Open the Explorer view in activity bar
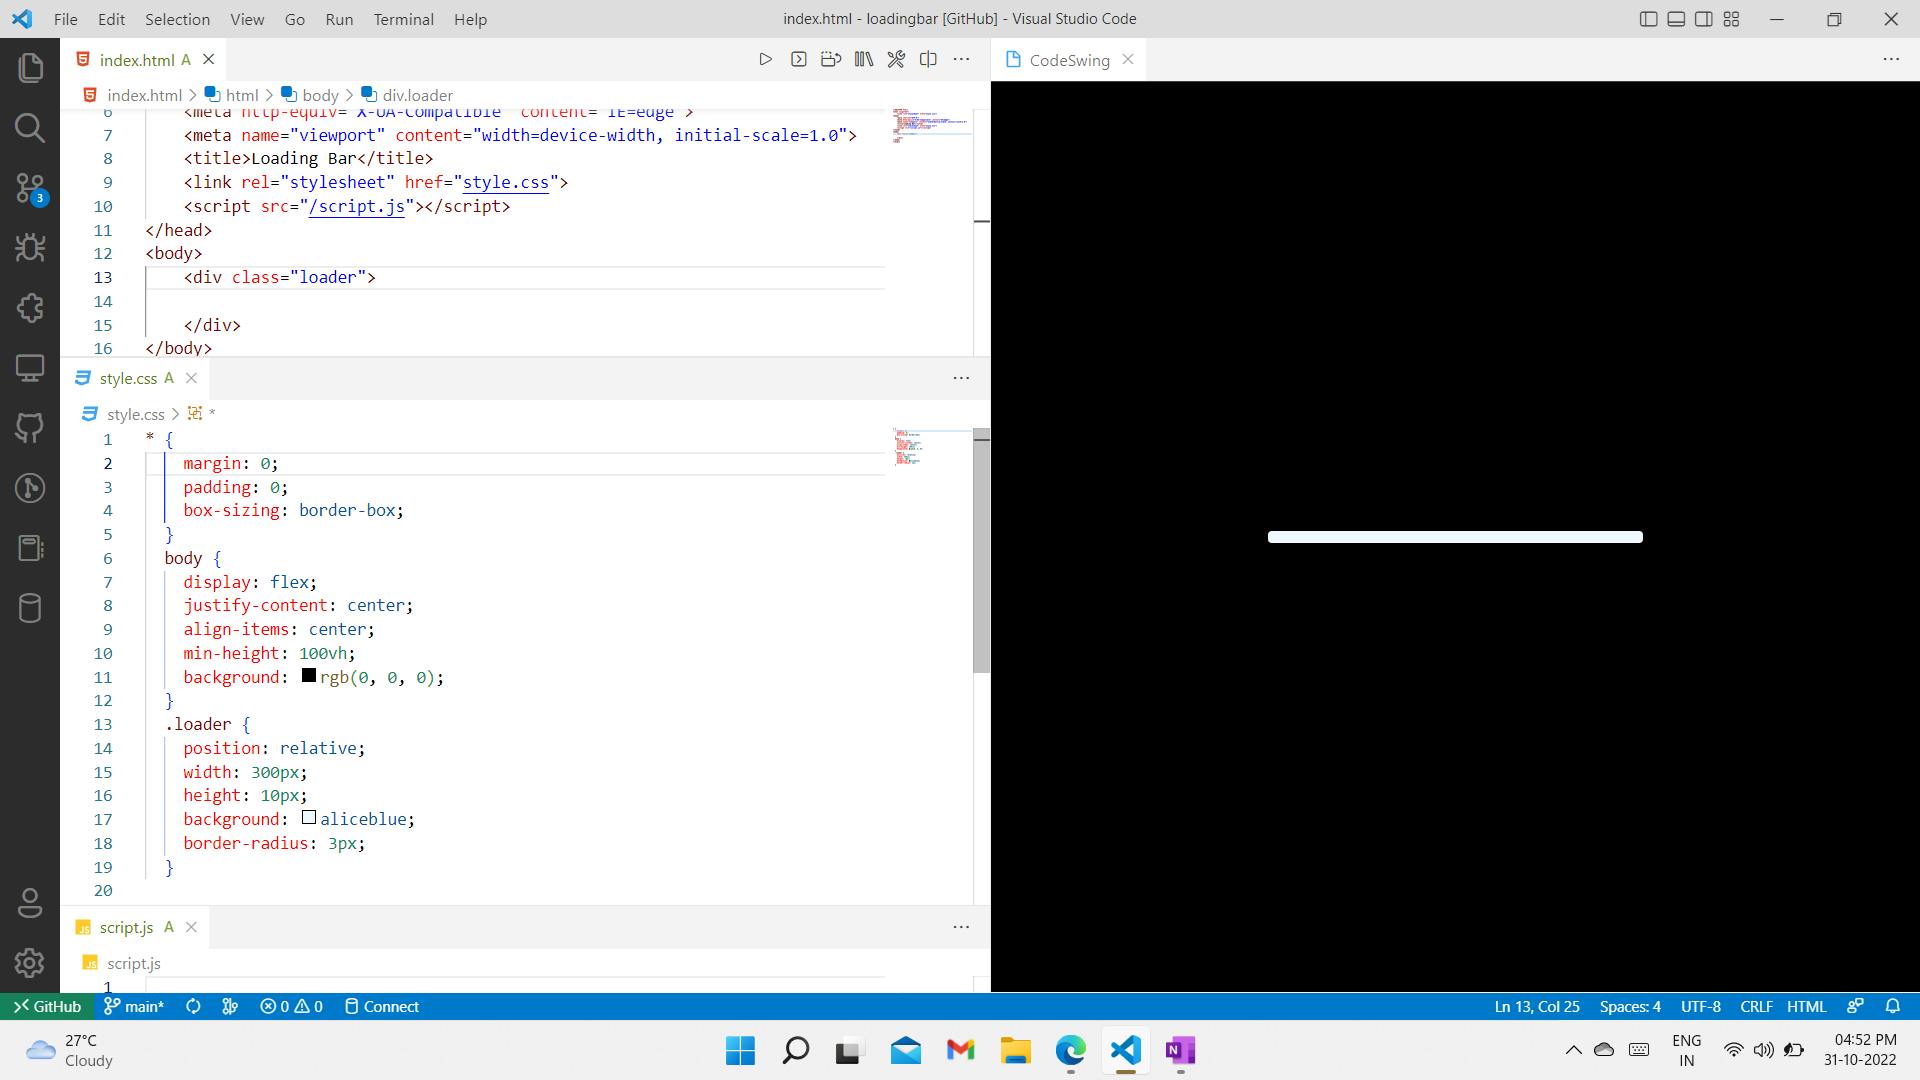This screenshot has height=1080, width=1920. point(30,67)
